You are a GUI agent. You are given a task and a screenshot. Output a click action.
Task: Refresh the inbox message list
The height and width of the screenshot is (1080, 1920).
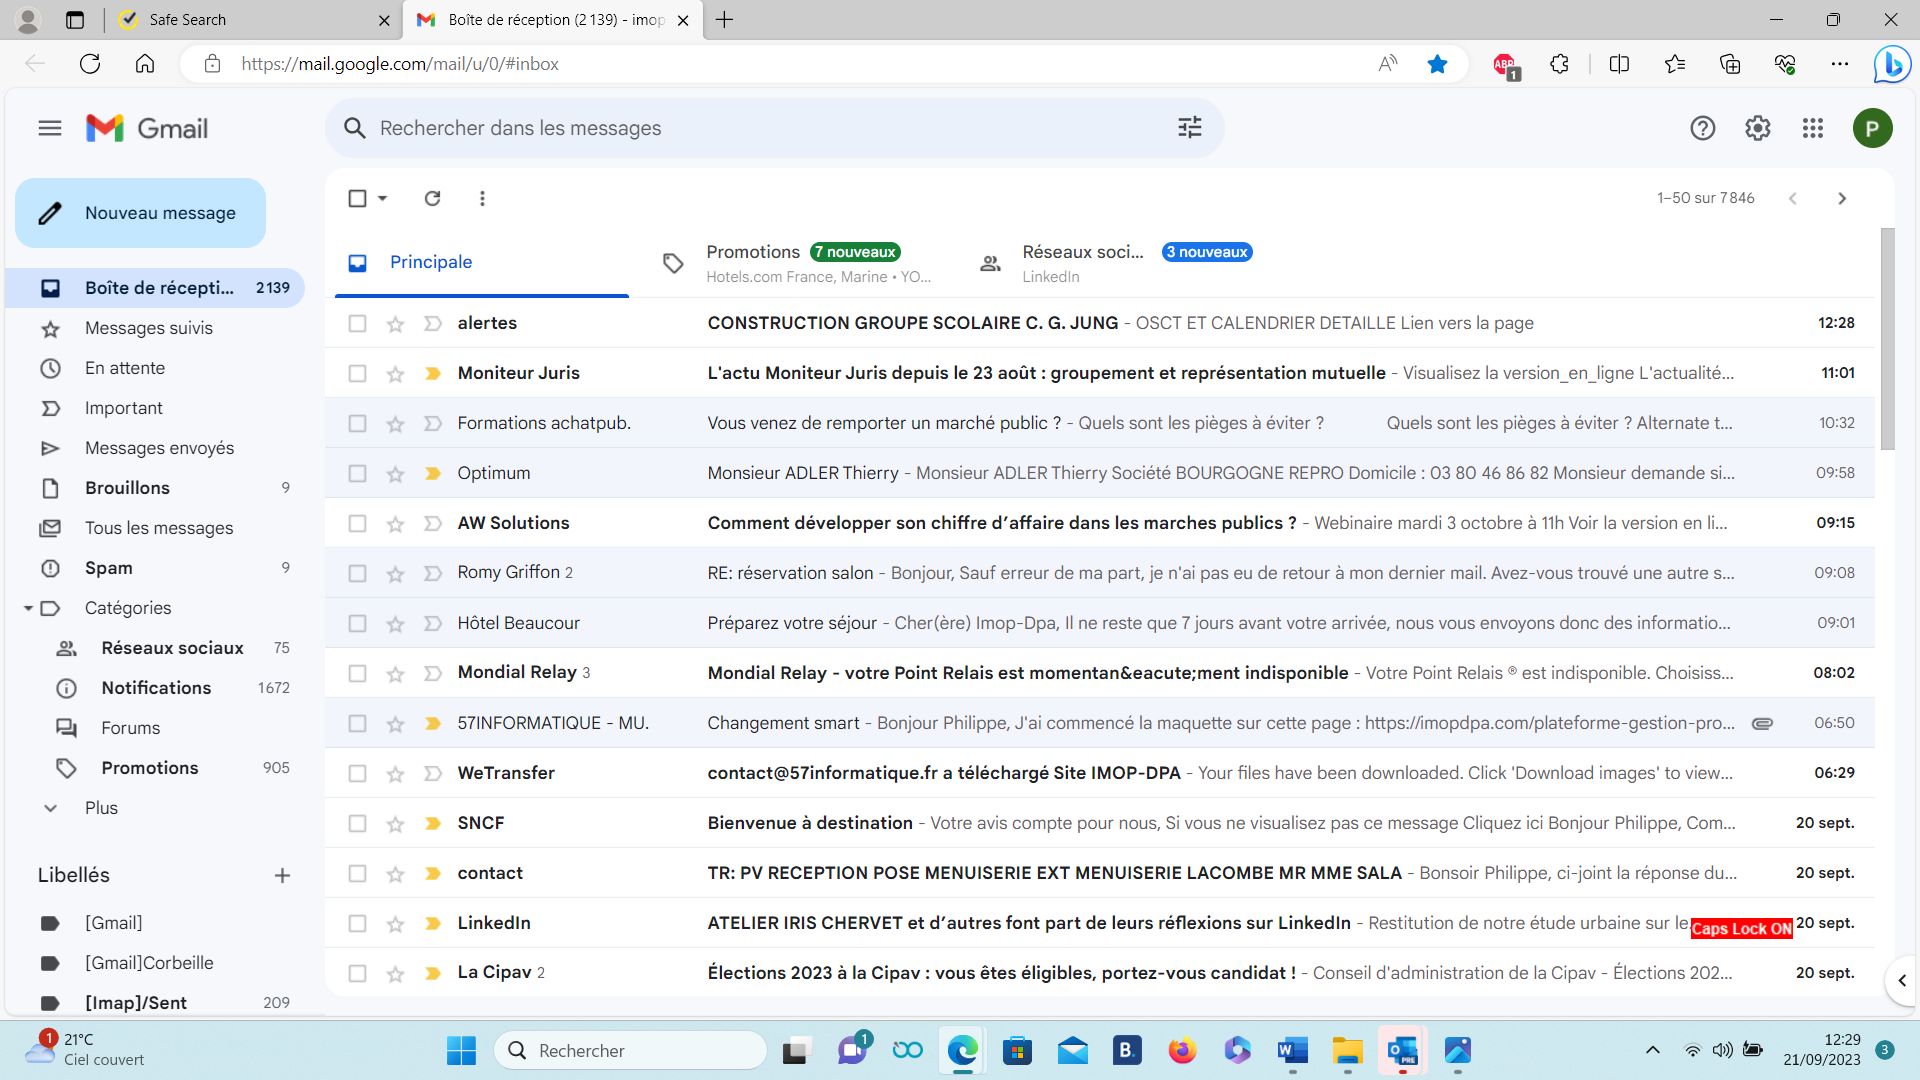[432, 198]
